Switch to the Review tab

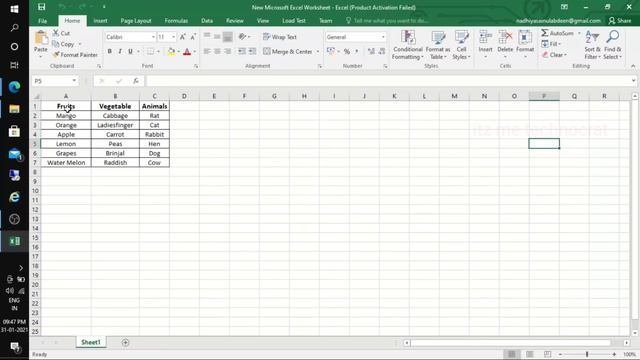click(235, 20)
